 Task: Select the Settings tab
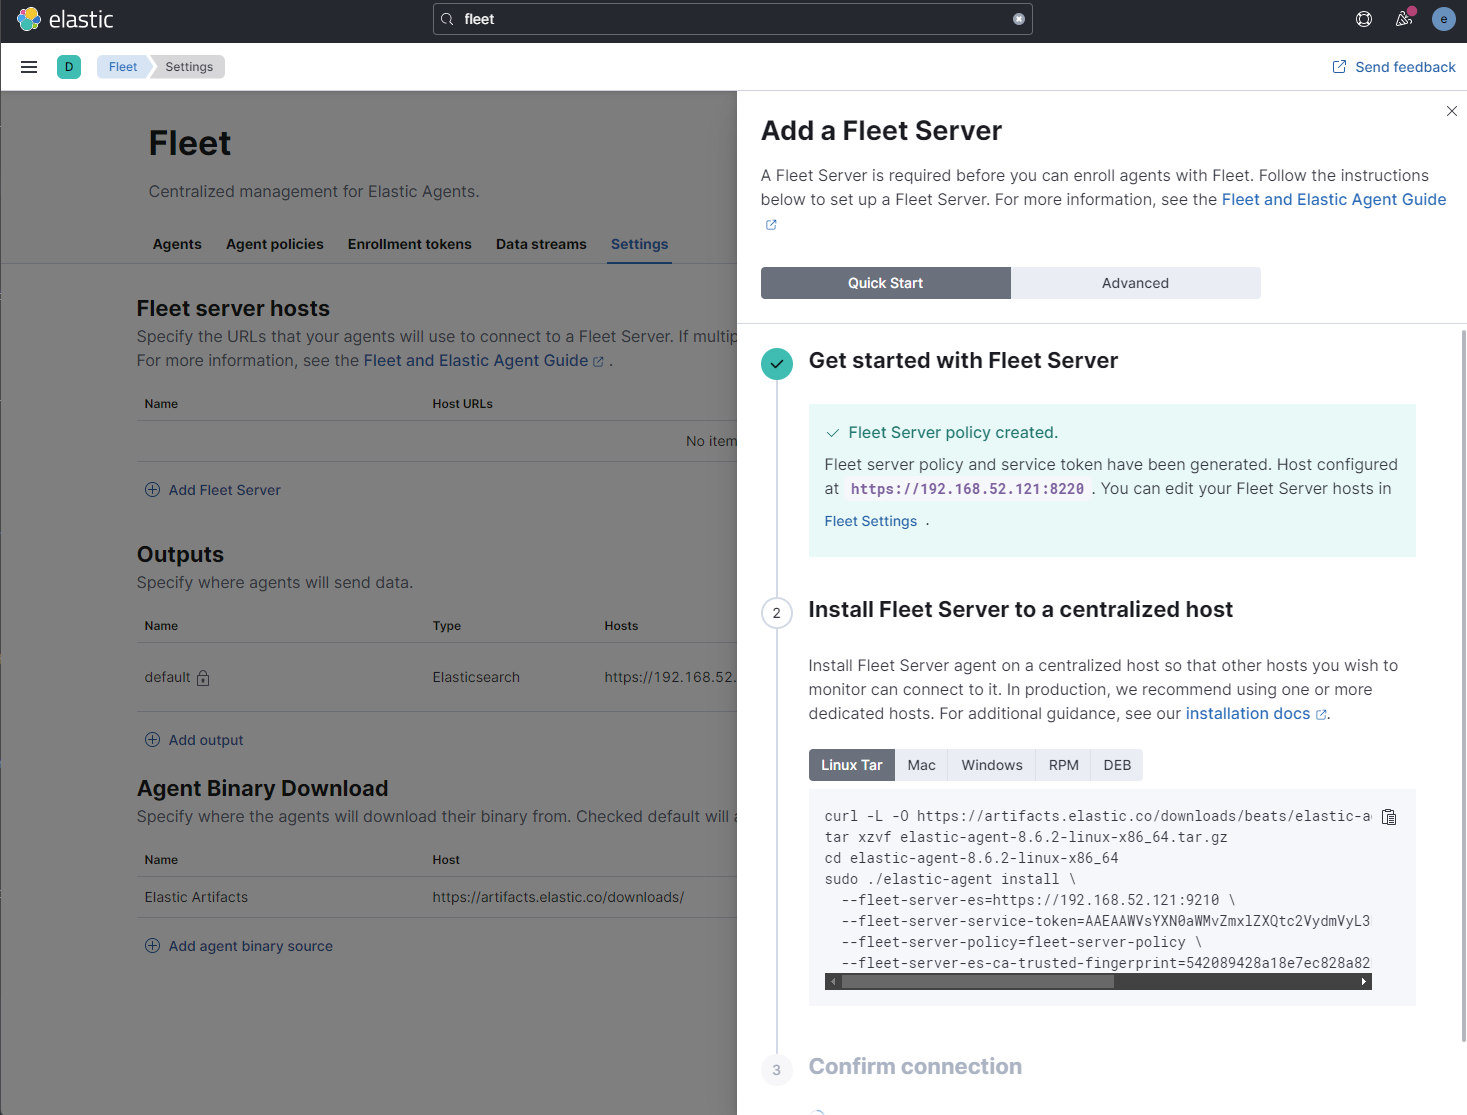[x=640, y=244]
